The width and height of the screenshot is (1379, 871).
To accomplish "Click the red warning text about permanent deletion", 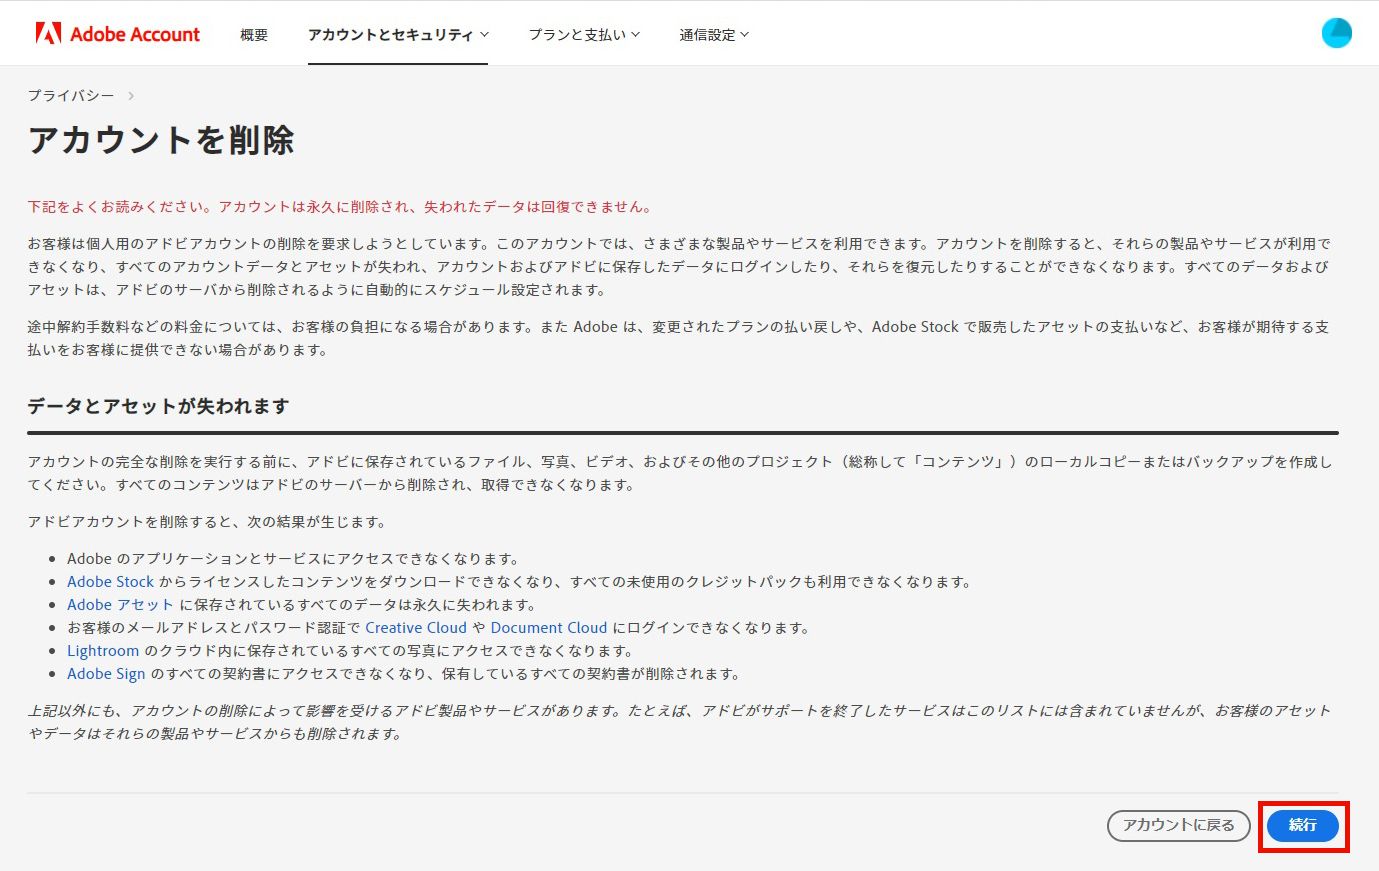I will [x=341, y=207].
